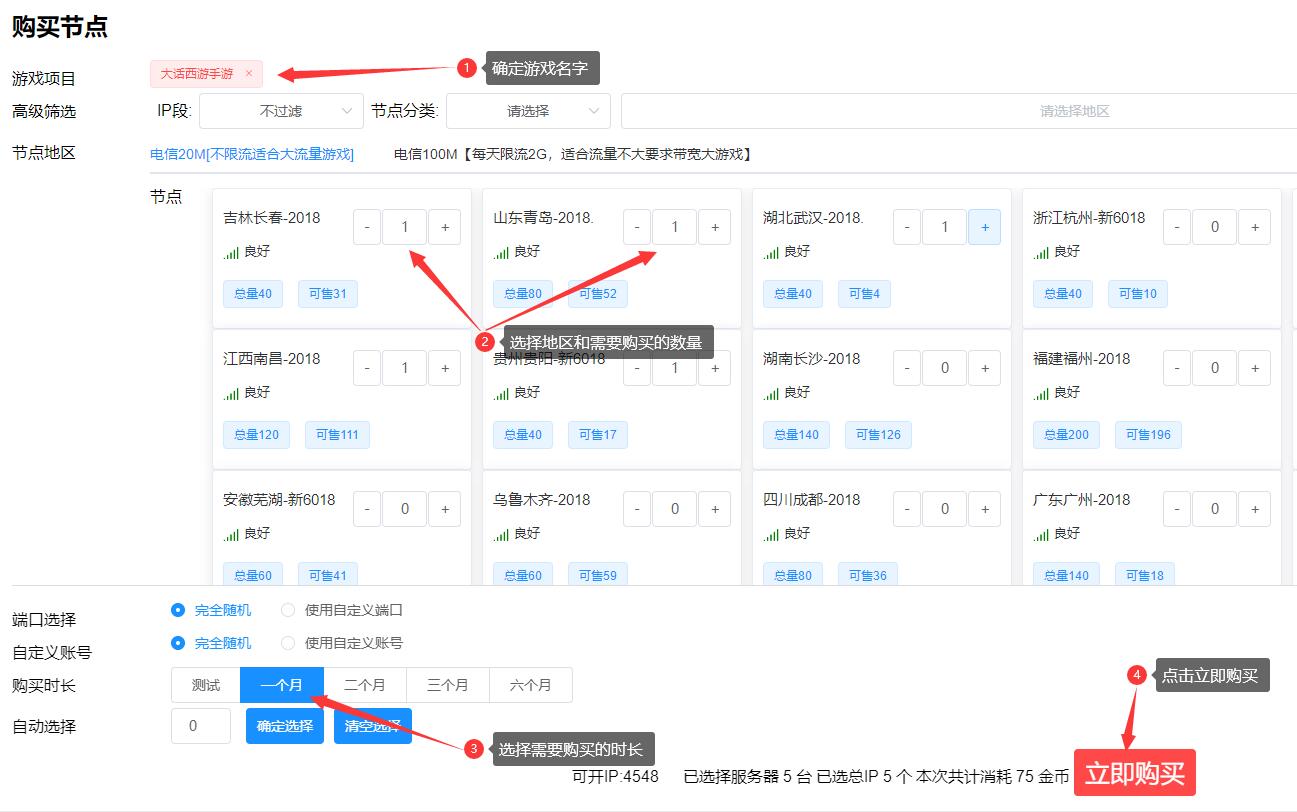The height and width of the screenshot is (812, 1297).
Task: Click 可售111 tag on 江西南昌-2018
Action: click(x=337, y=434)
